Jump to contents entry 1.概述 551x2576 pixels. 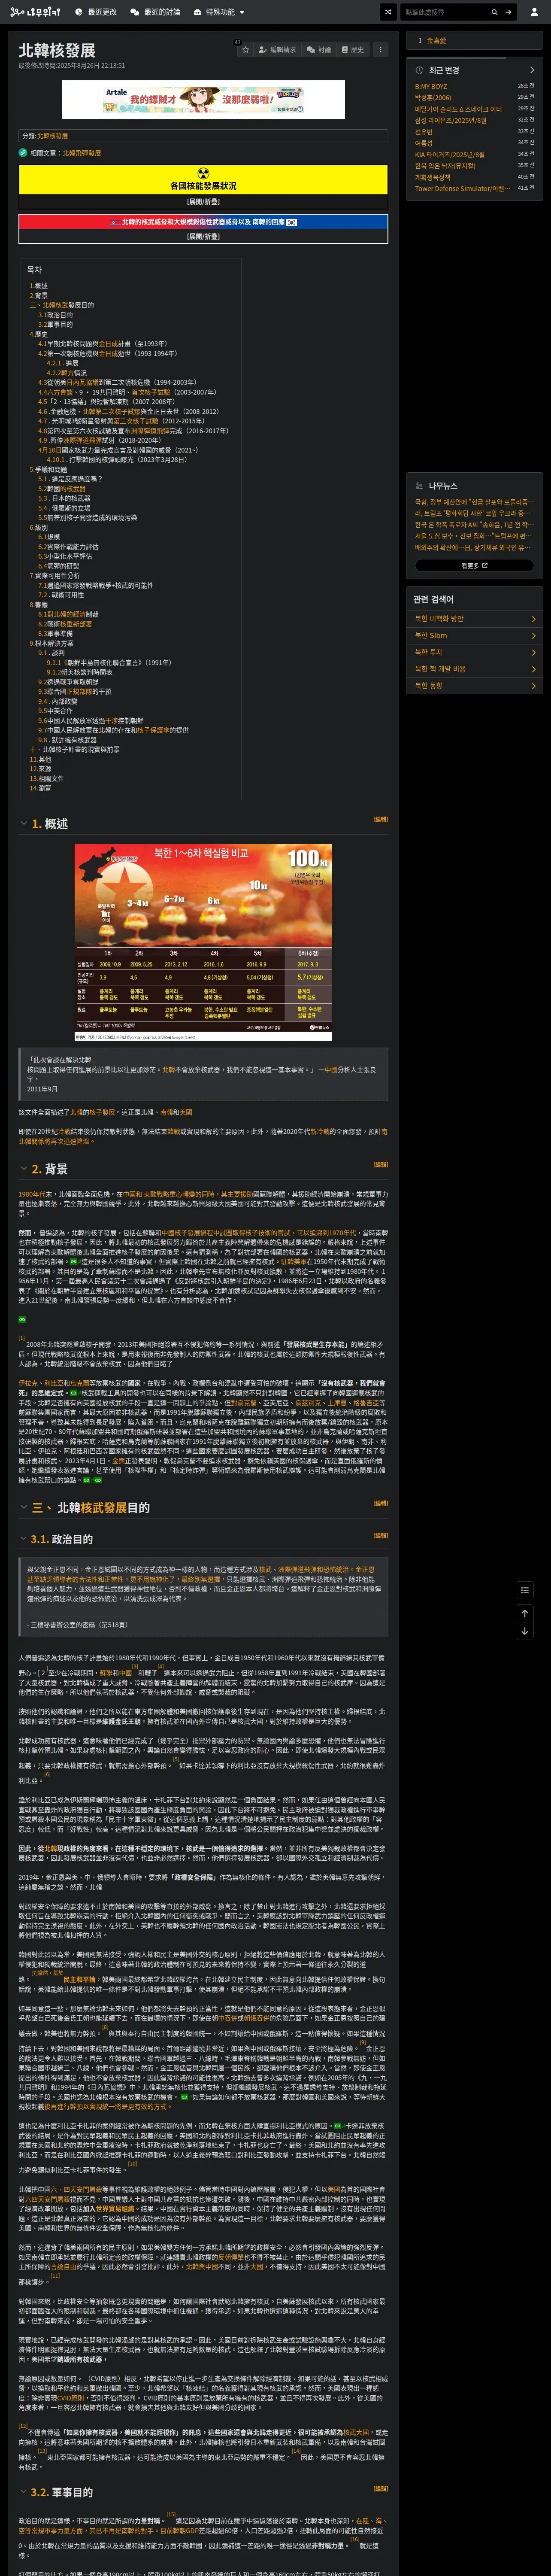(x=38, y=286)
